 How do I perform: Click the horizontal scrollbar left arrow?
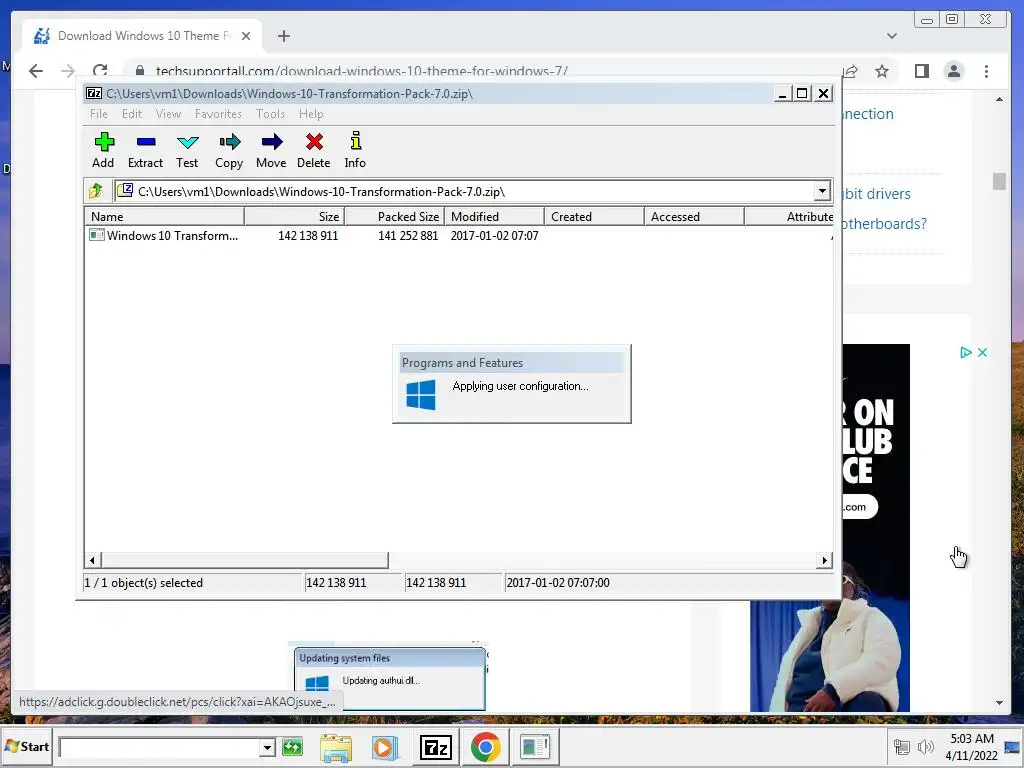click(93, 560)
